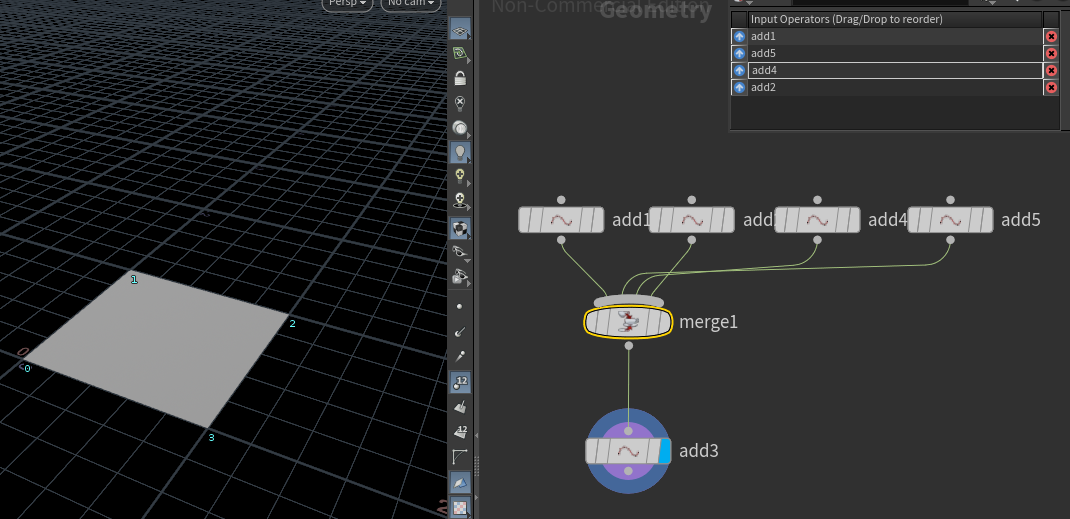Select the high quality lighting bulb icon
This screenshot has width=1070, height=519.
(460, 177)
